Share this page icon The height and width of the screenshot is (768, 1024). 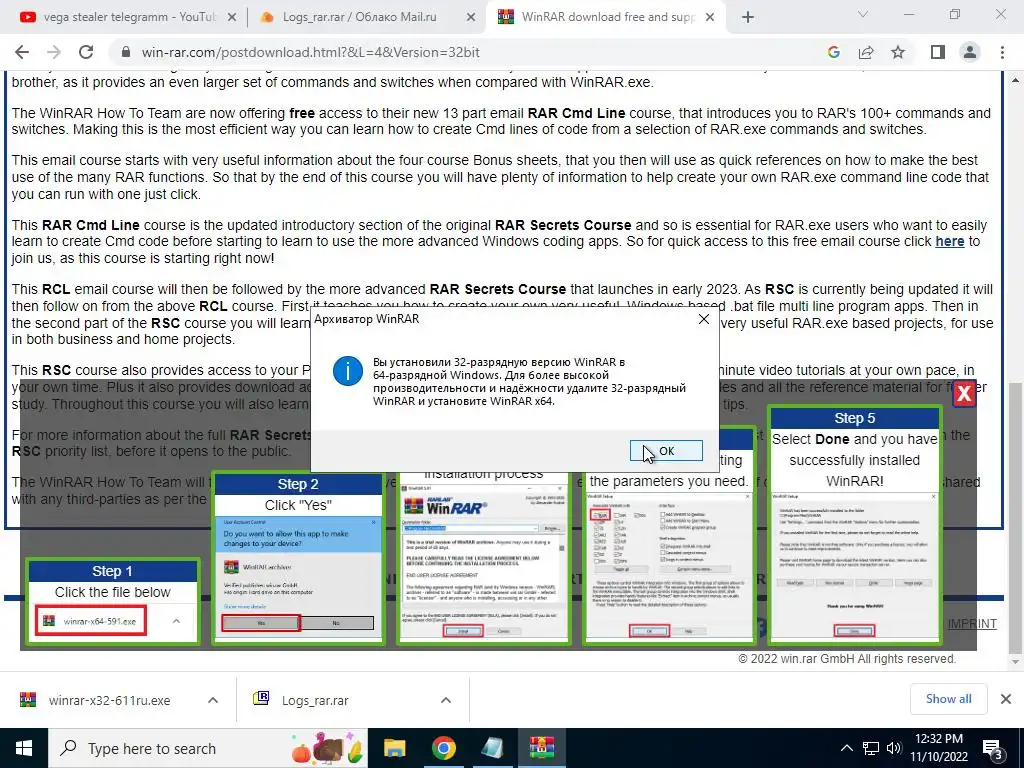[x=866, y=52]
